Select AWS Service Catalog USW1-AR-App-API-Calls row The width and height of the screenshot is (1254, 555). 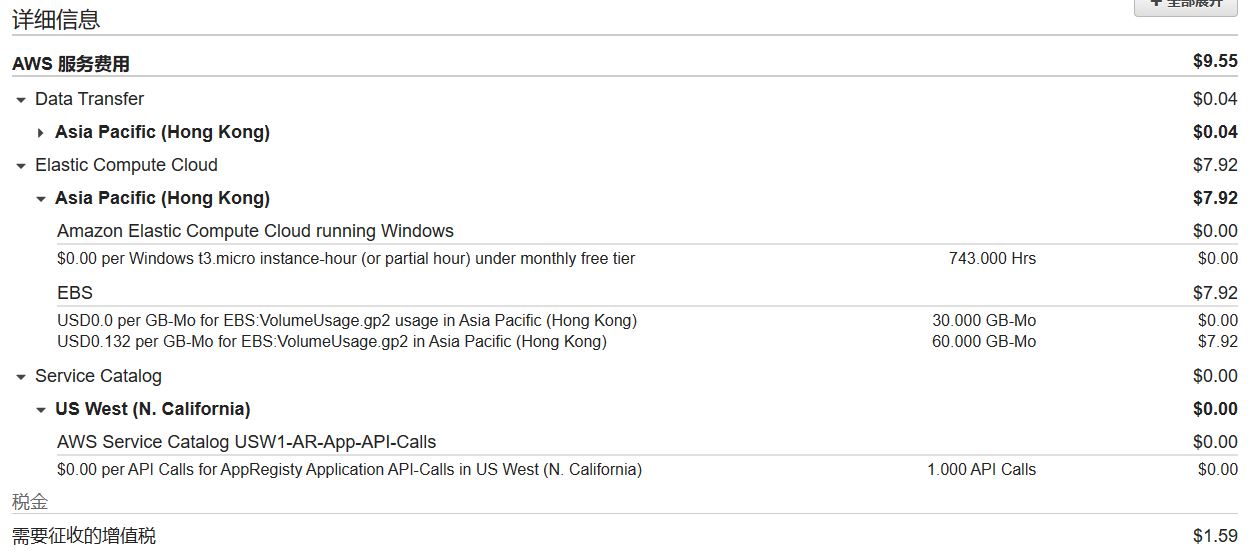click(246, 442)
